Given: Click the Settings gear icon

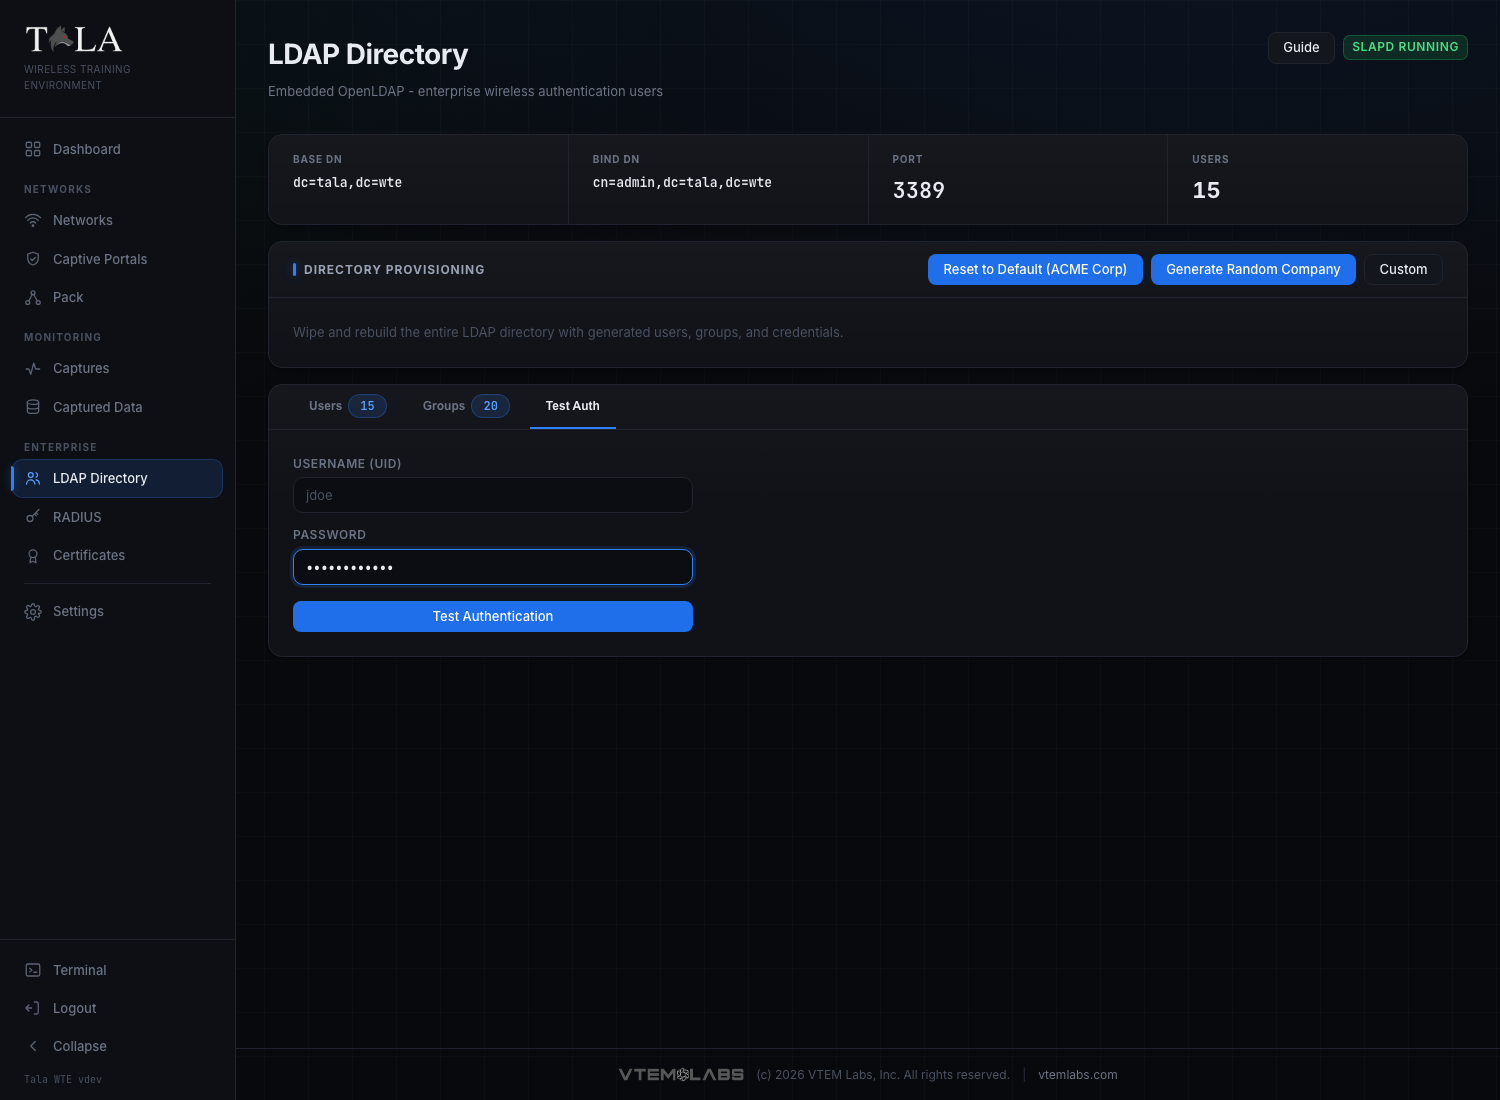Looking at the screenshot, I should [33, 611].
